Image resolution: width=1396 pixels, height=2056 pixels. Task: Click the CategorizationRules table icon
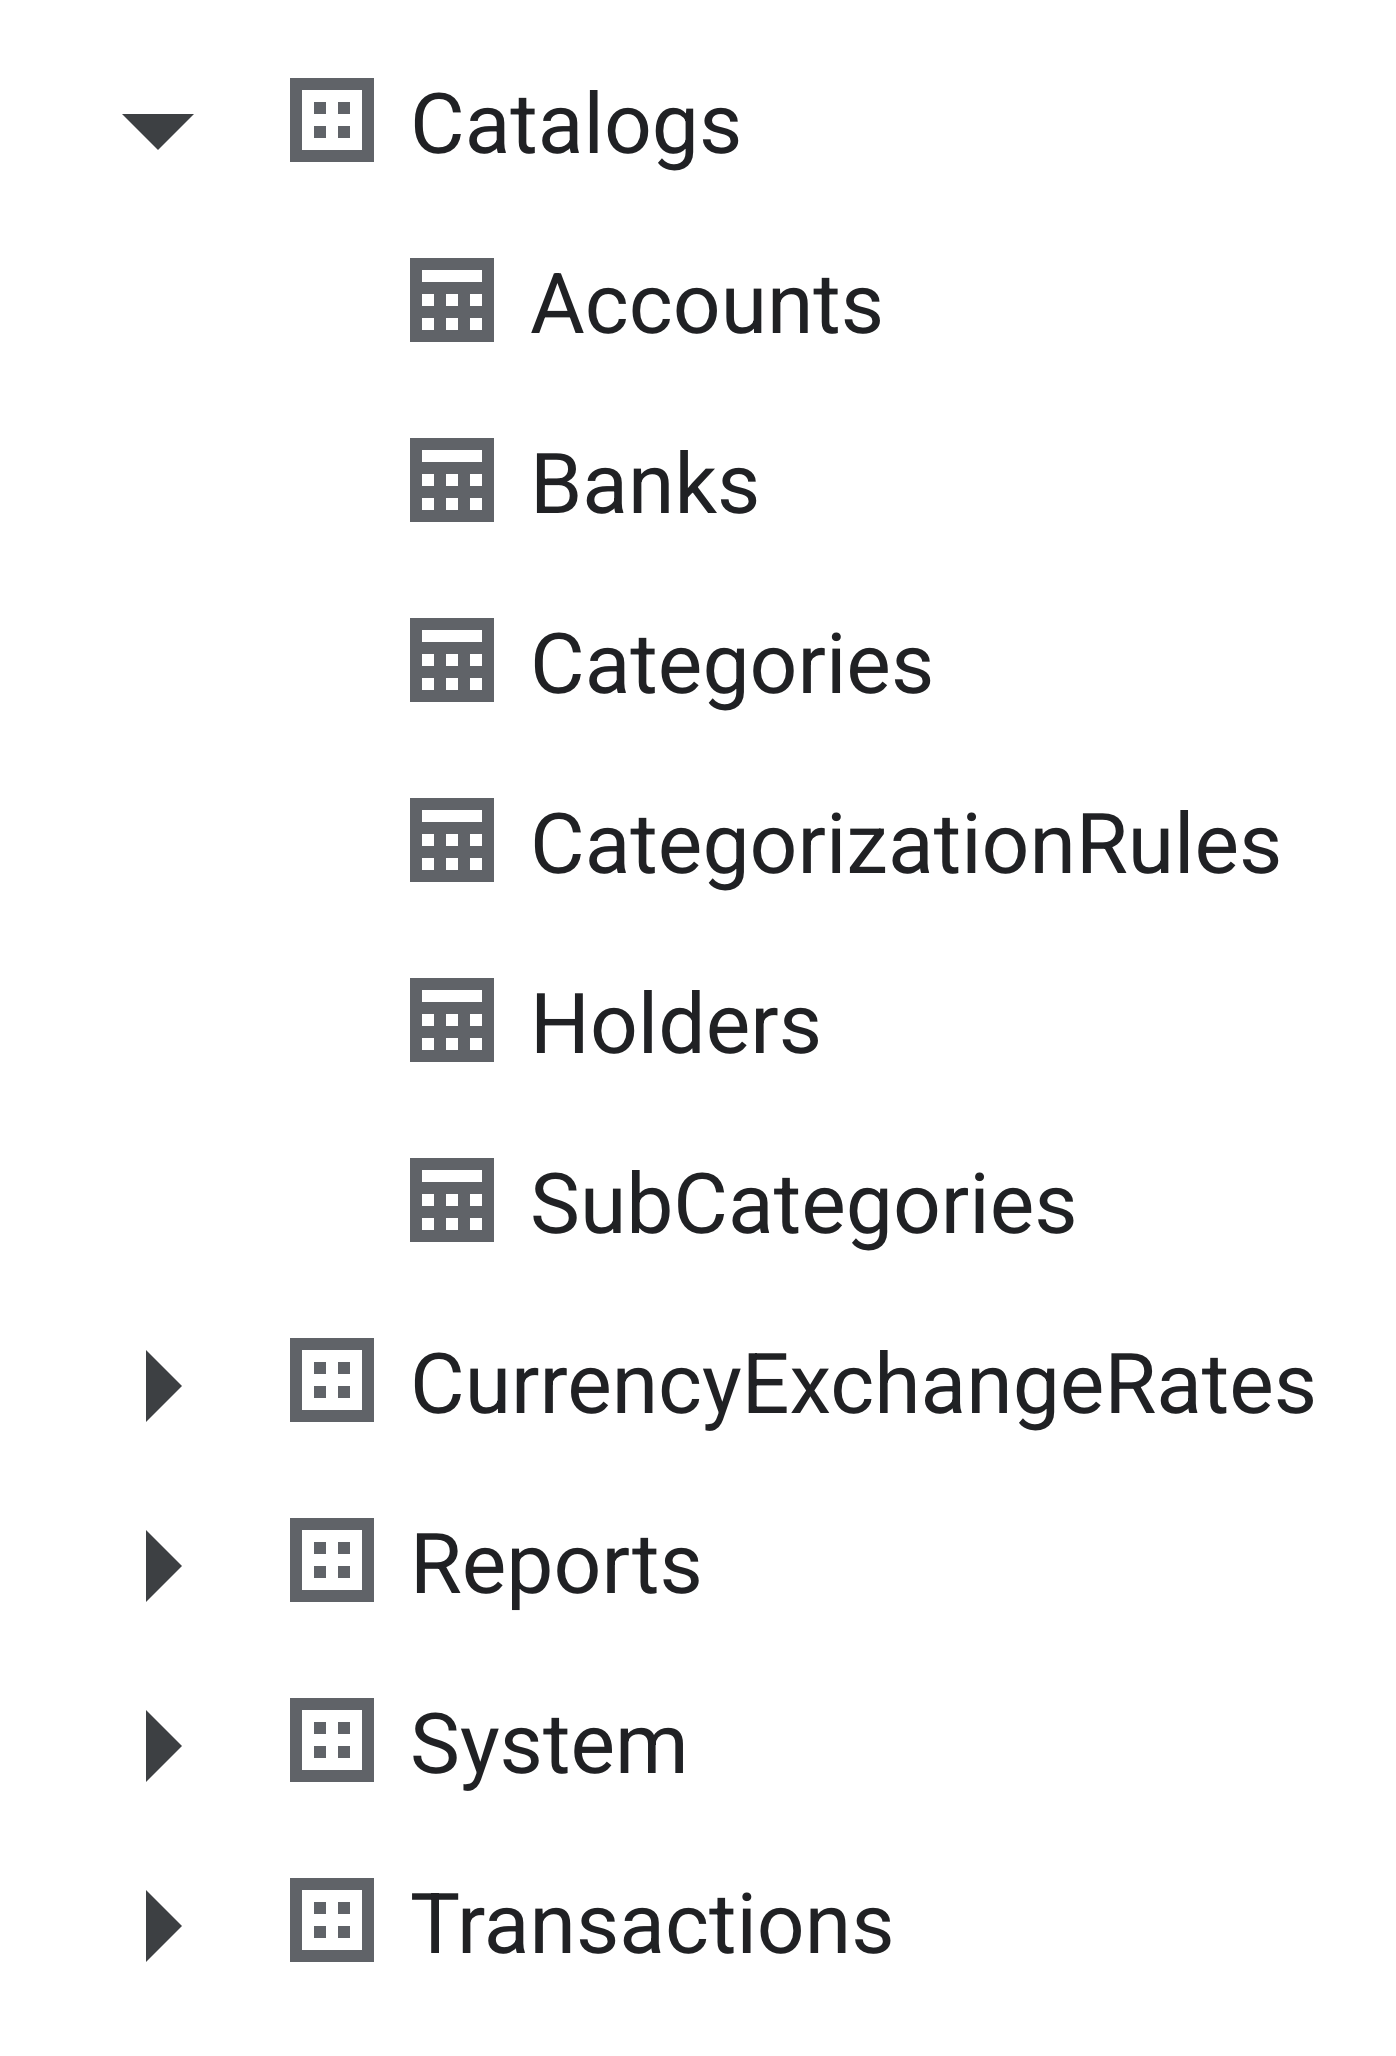pos(452,840)
